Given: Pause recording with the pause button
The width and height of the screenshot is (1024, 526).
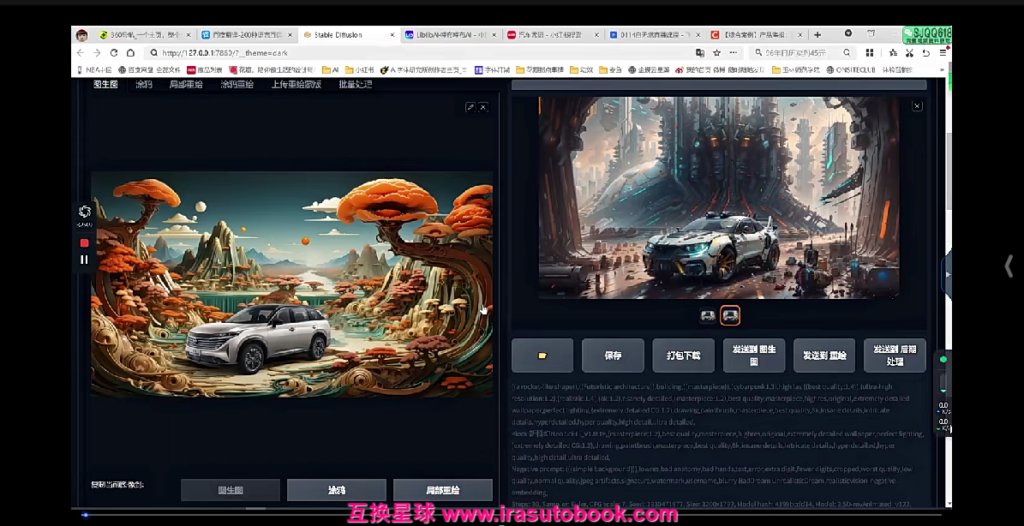Looking at the screenshot, I should coord(84,259).
